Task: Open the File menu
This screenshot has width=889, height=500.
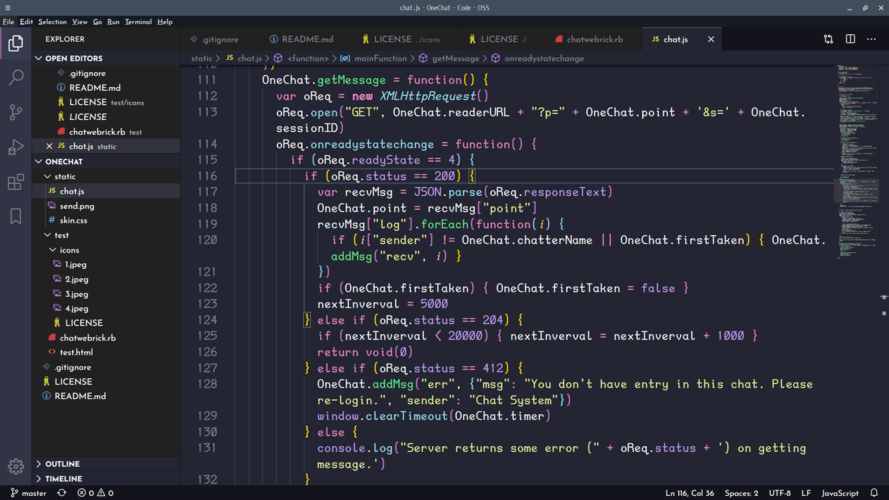Action: [9, 22]
